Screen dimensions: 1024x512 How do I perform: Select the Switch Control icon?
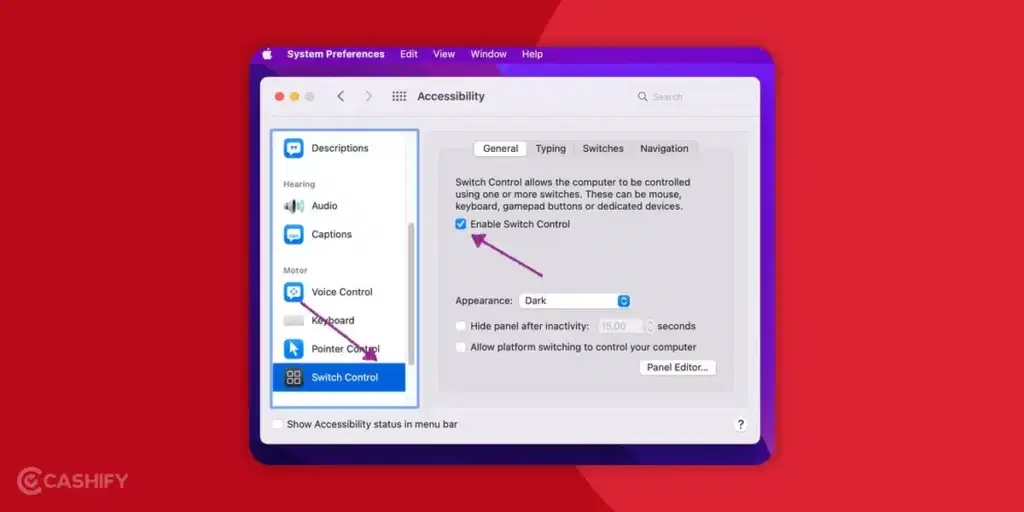point(293,377)
